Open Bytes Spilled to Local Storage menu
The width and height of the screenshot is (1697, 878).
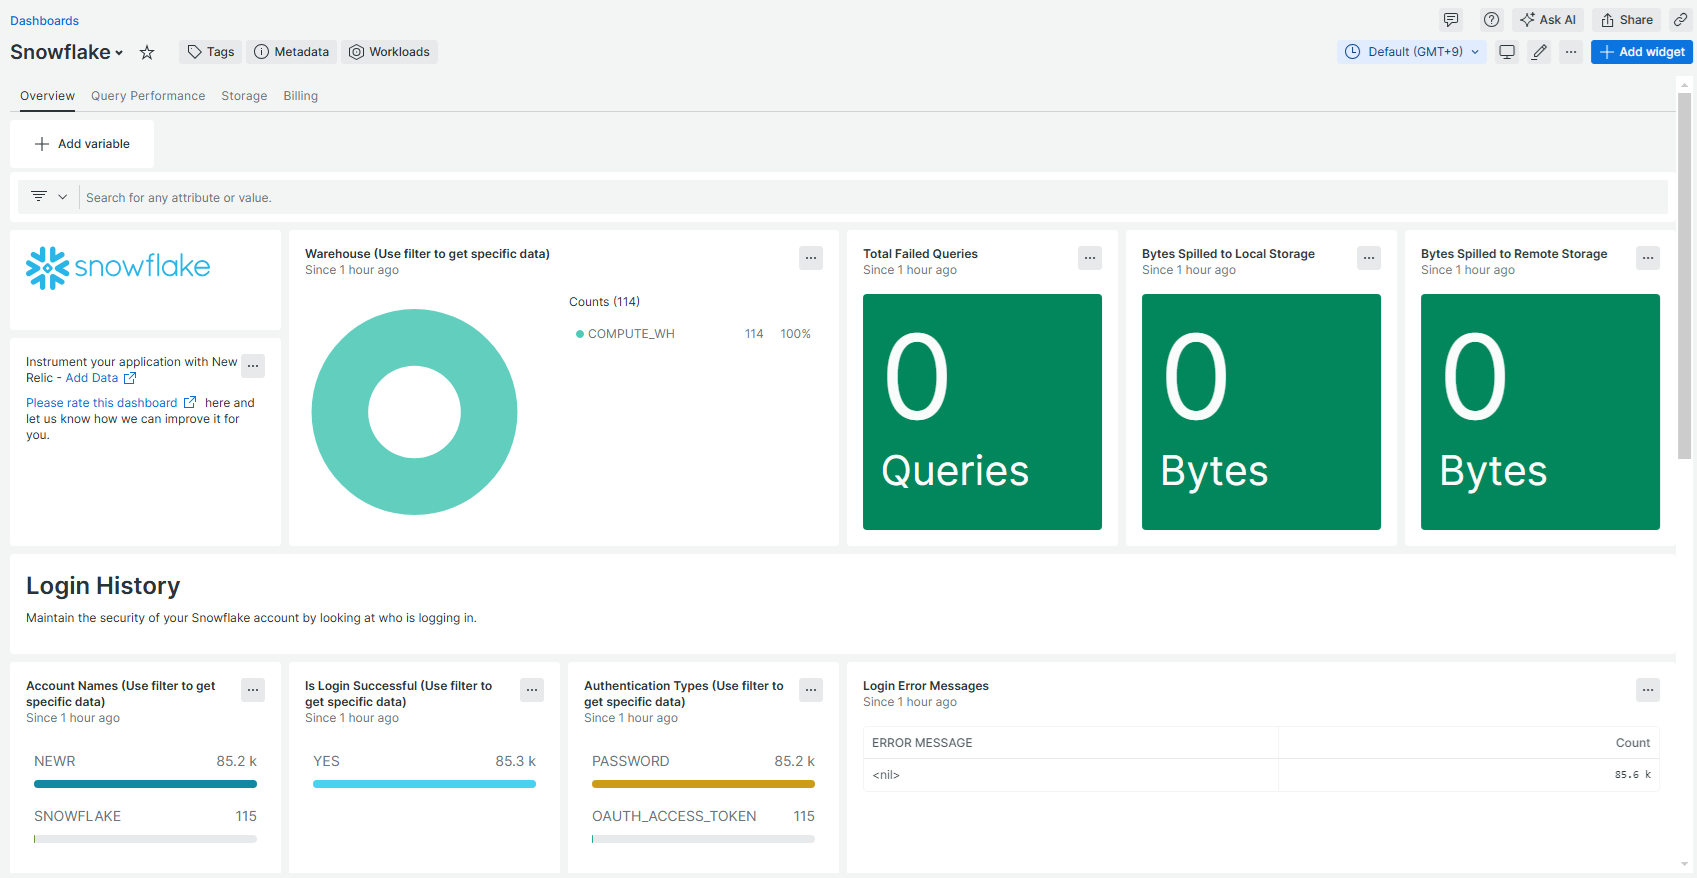(1369, 258)
